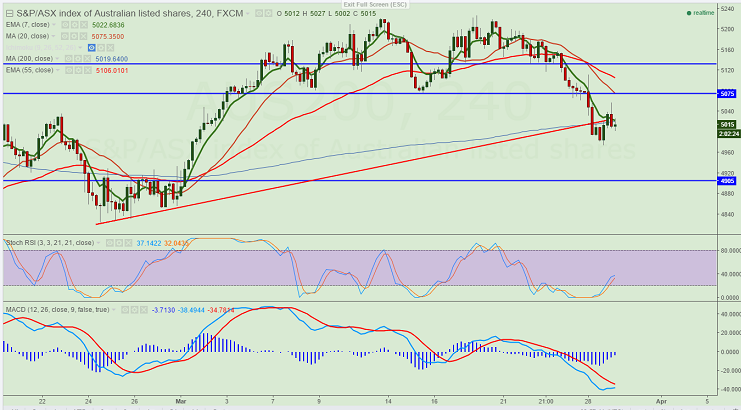741x410 pixels.
Task: Hide the MA (200, close) indicator
Action: [69, 59]
